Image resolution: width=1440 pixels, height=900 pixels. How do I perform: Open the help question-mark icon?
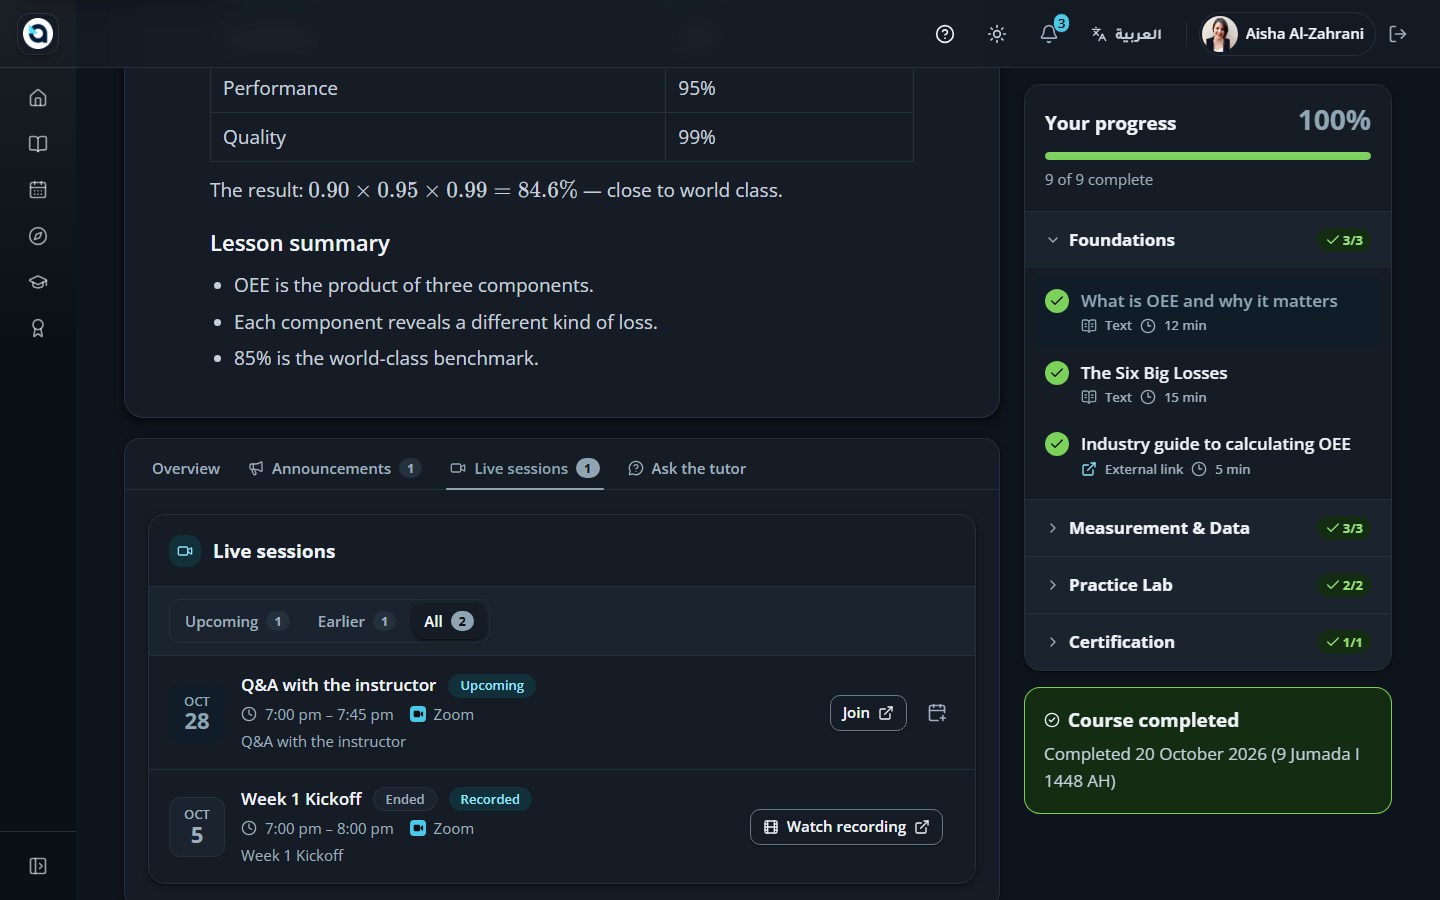pyautogui.click(x=945, y=34)
